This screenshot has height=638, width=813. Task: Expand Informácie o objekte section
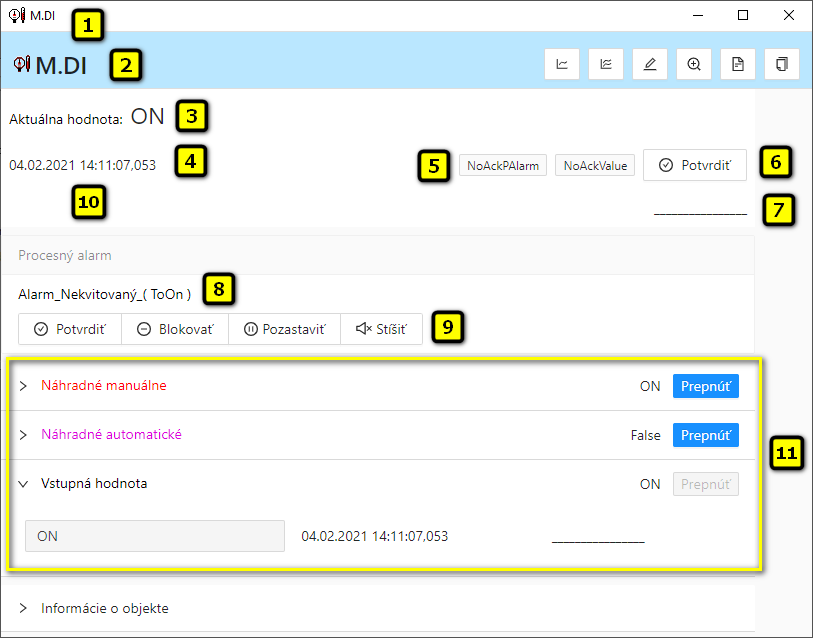[24, 608]
